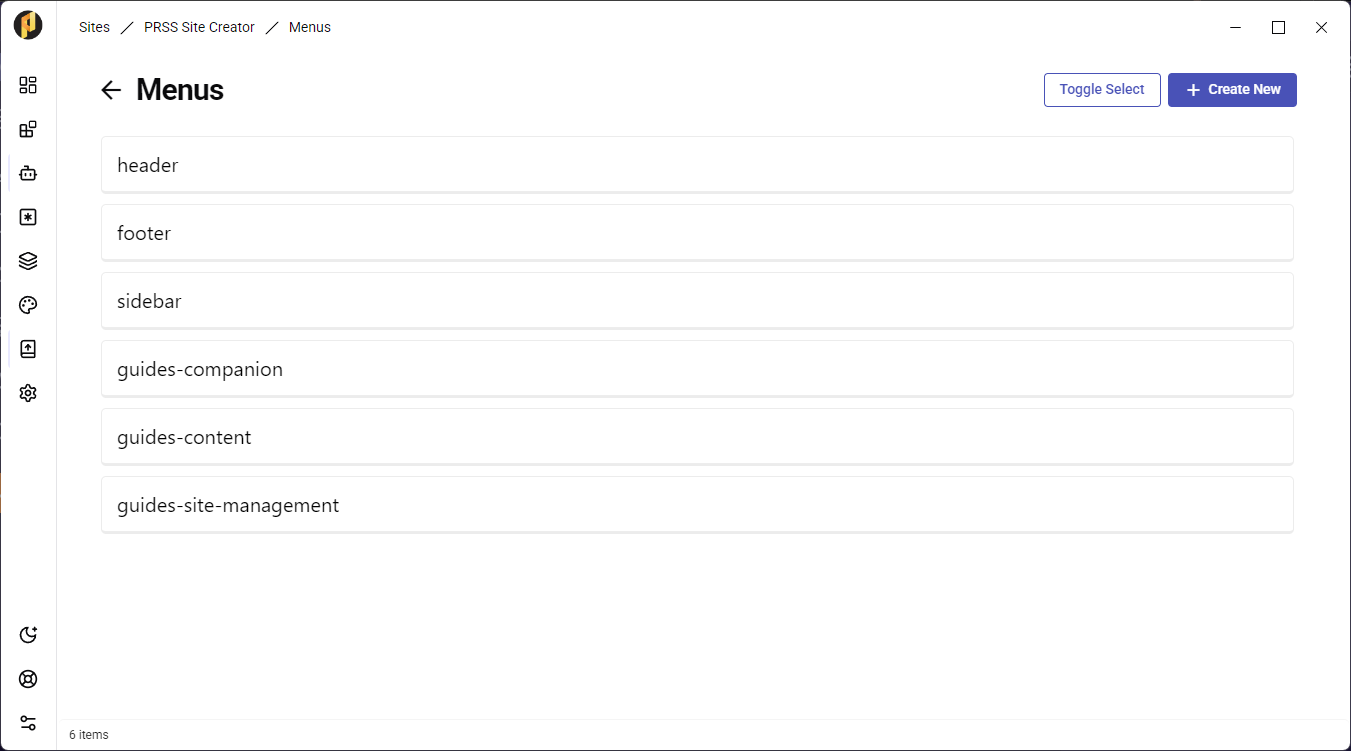Click the Toggle Select button

click(x=1102, y=90)
